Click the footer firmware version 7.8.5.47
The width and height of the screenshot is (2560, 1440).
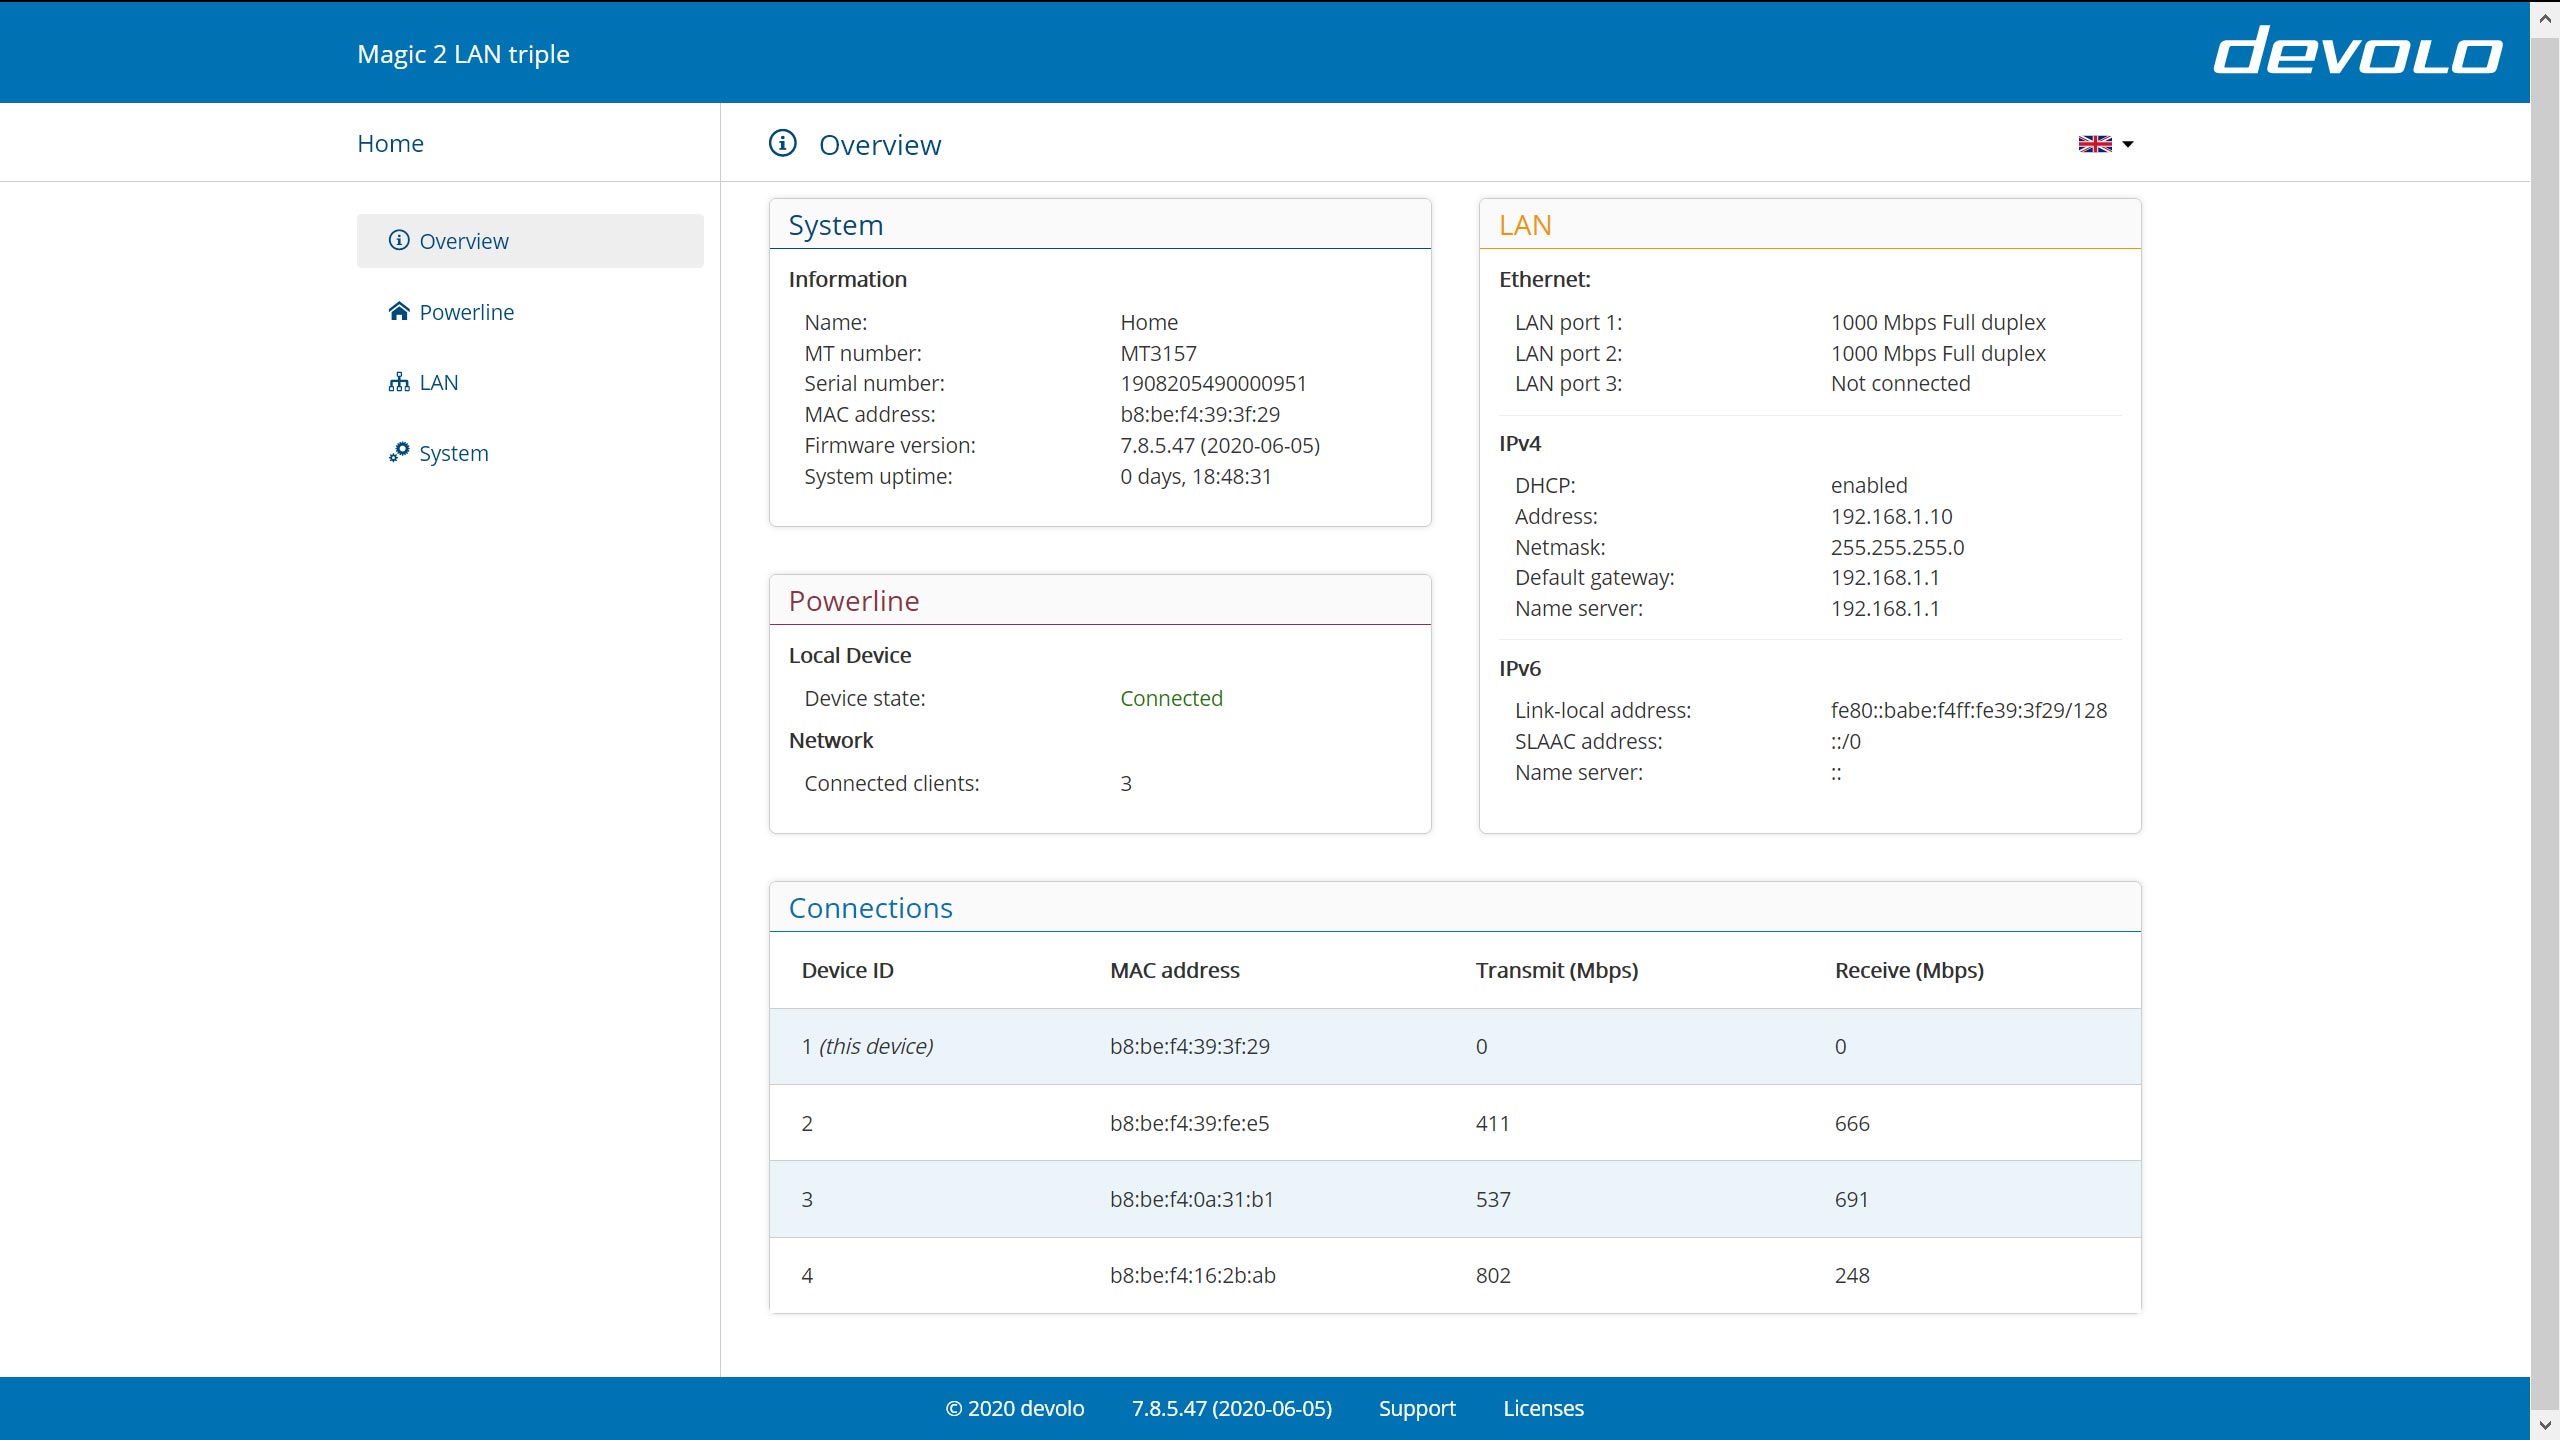tap(1232, 1408)
